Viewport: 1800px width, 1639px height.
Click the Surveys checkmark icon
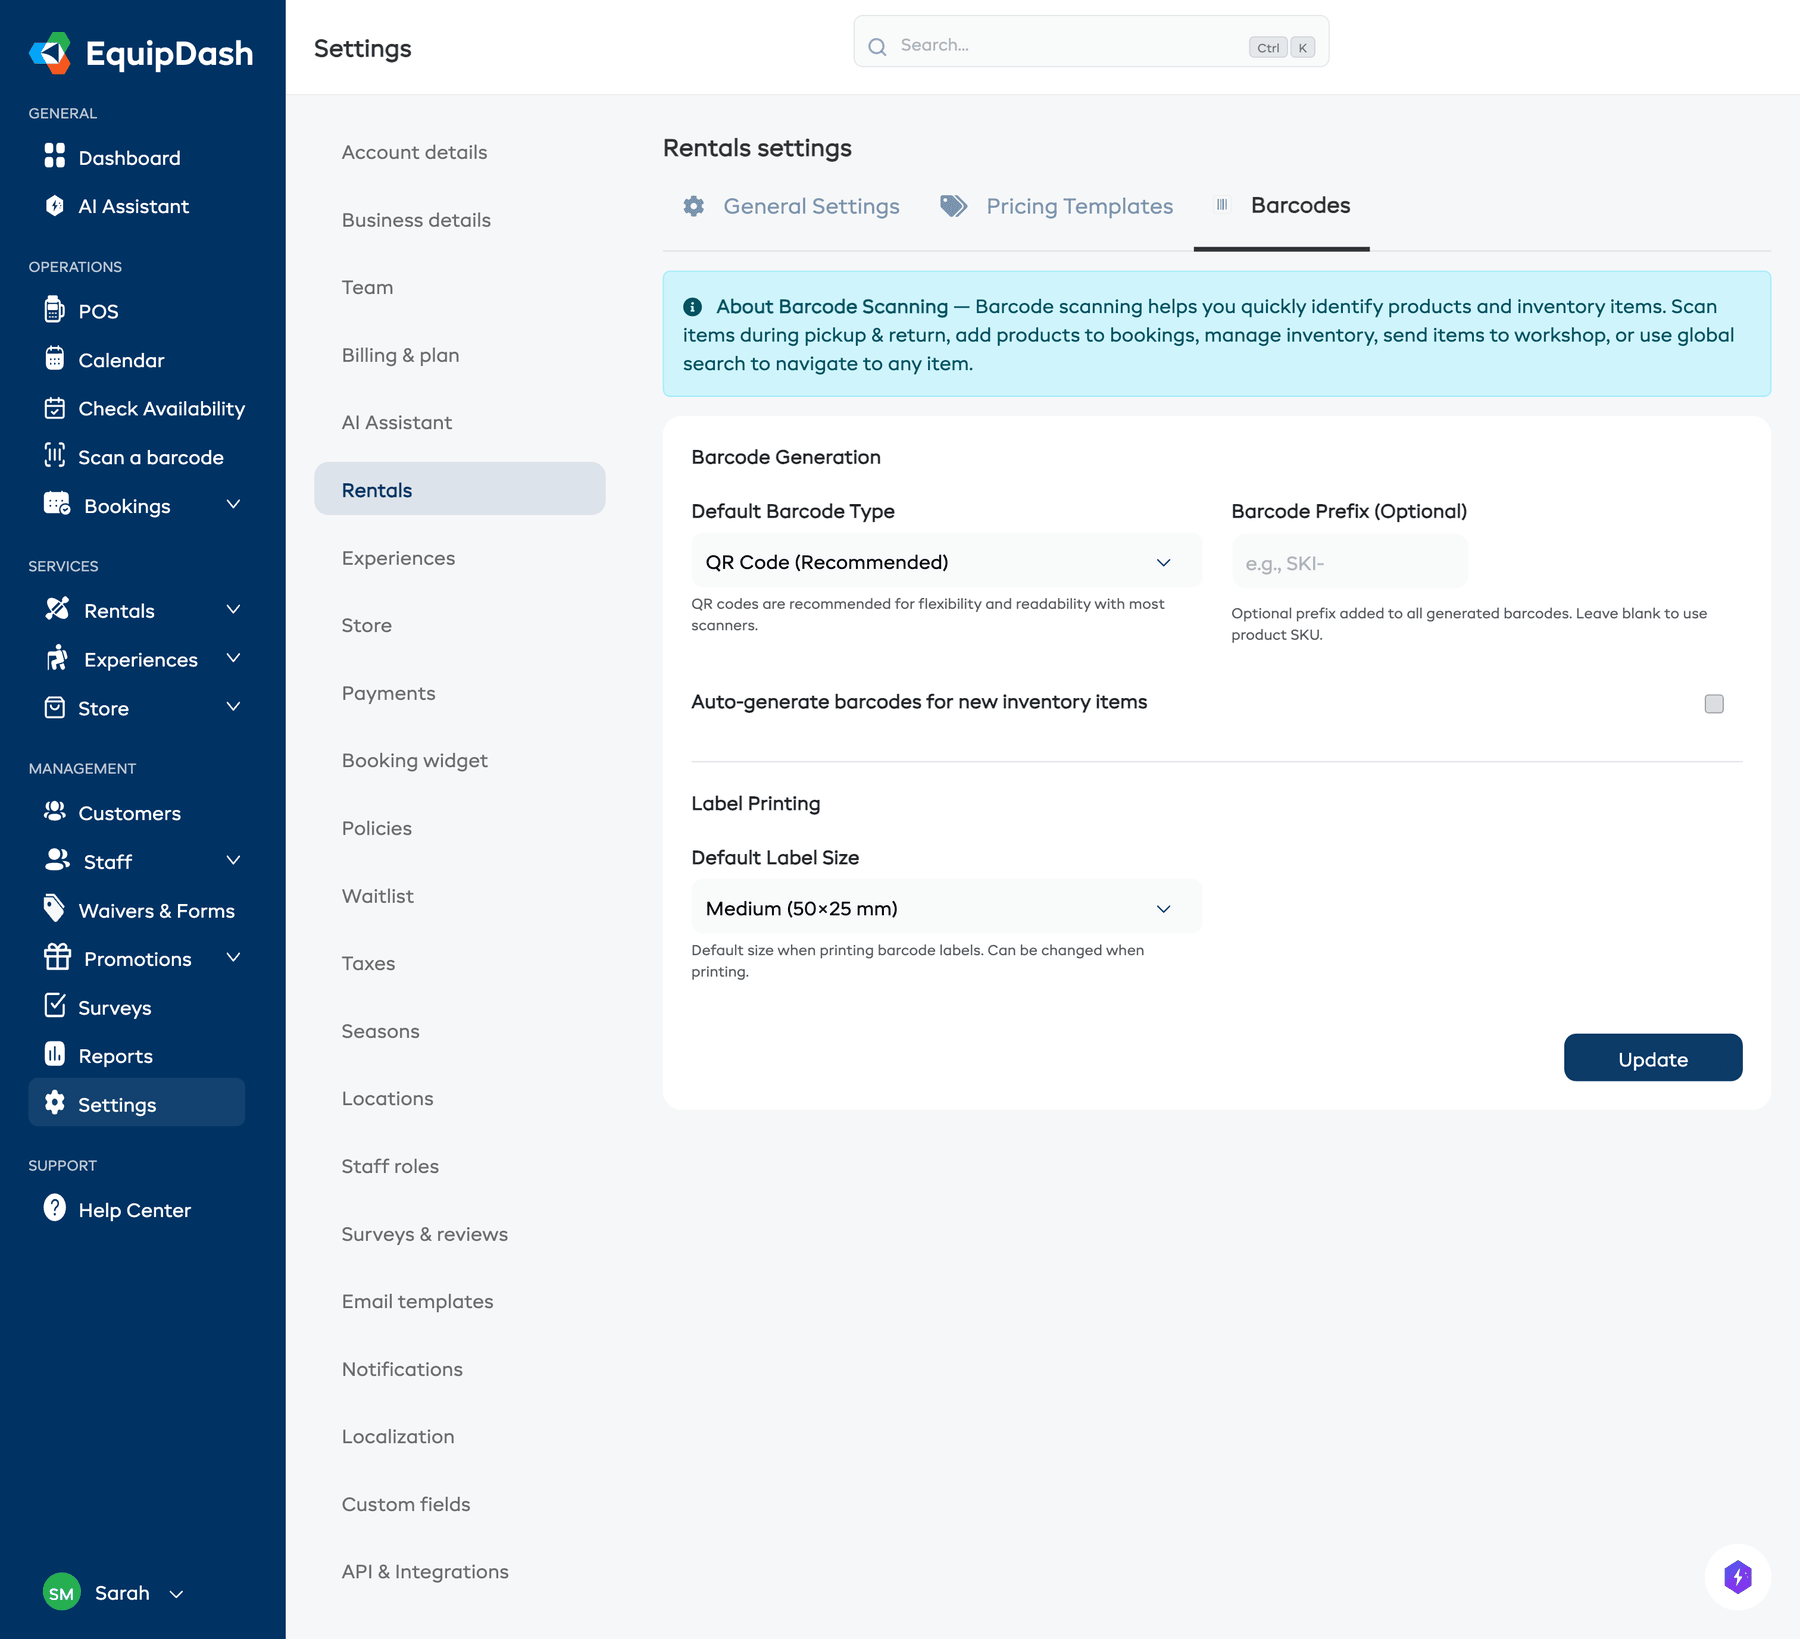click(x=55, y=1006)
